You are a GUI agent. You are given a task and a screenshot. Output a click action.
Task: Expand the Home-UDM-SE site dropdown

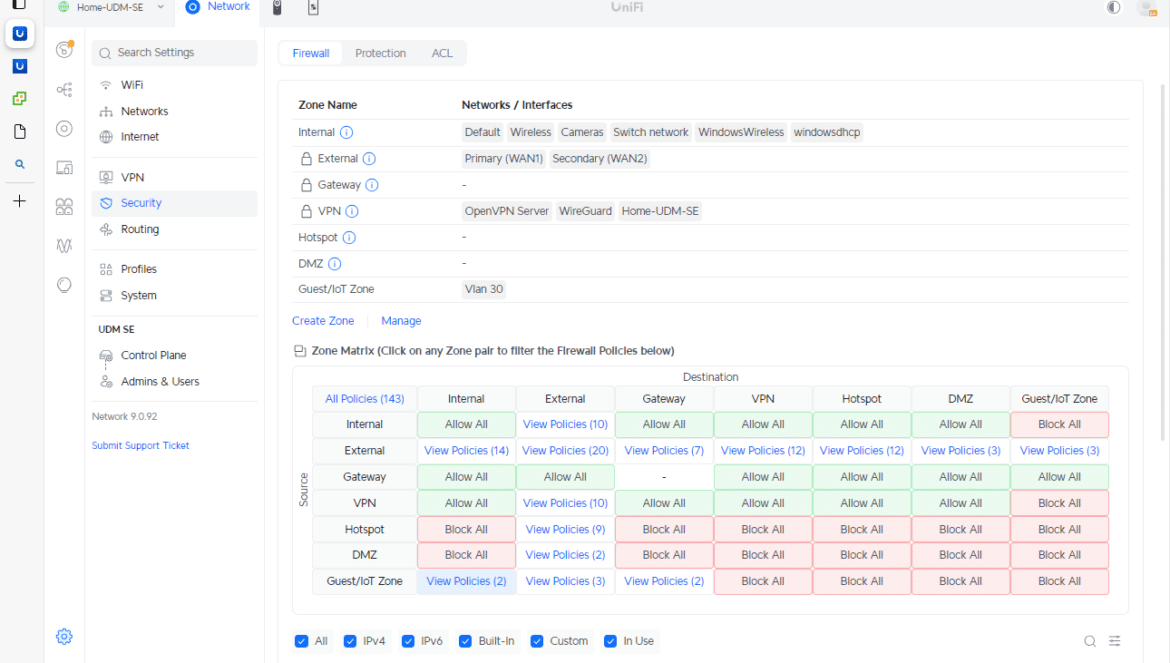click(x=111, y=7)
